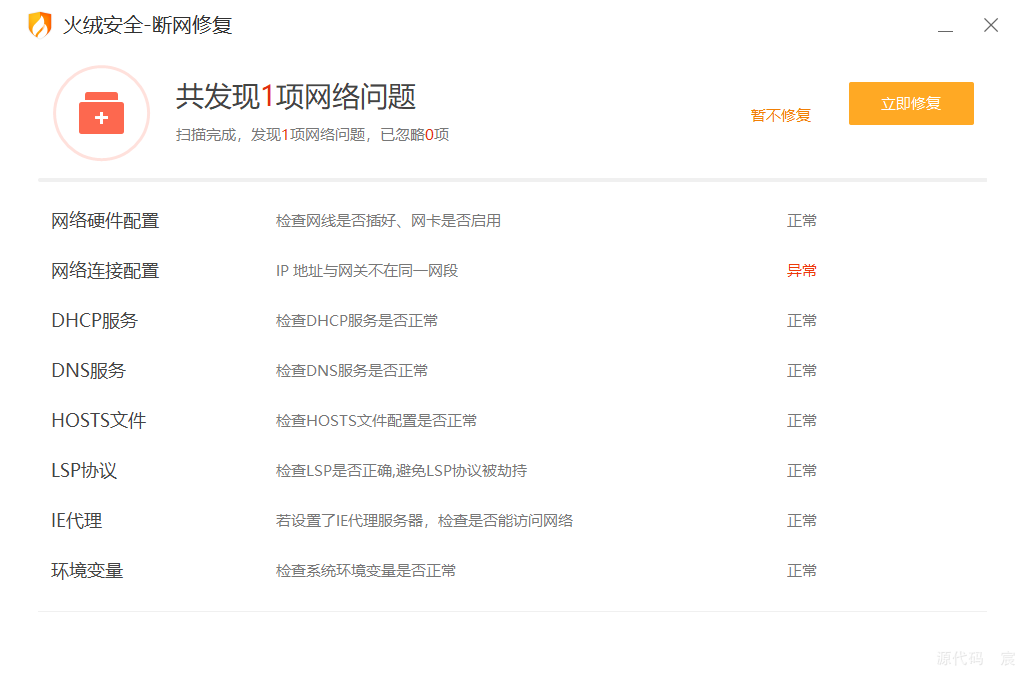Click description 检查LSP是否正确,避免LSP协议被劫持

coord(401,470)
